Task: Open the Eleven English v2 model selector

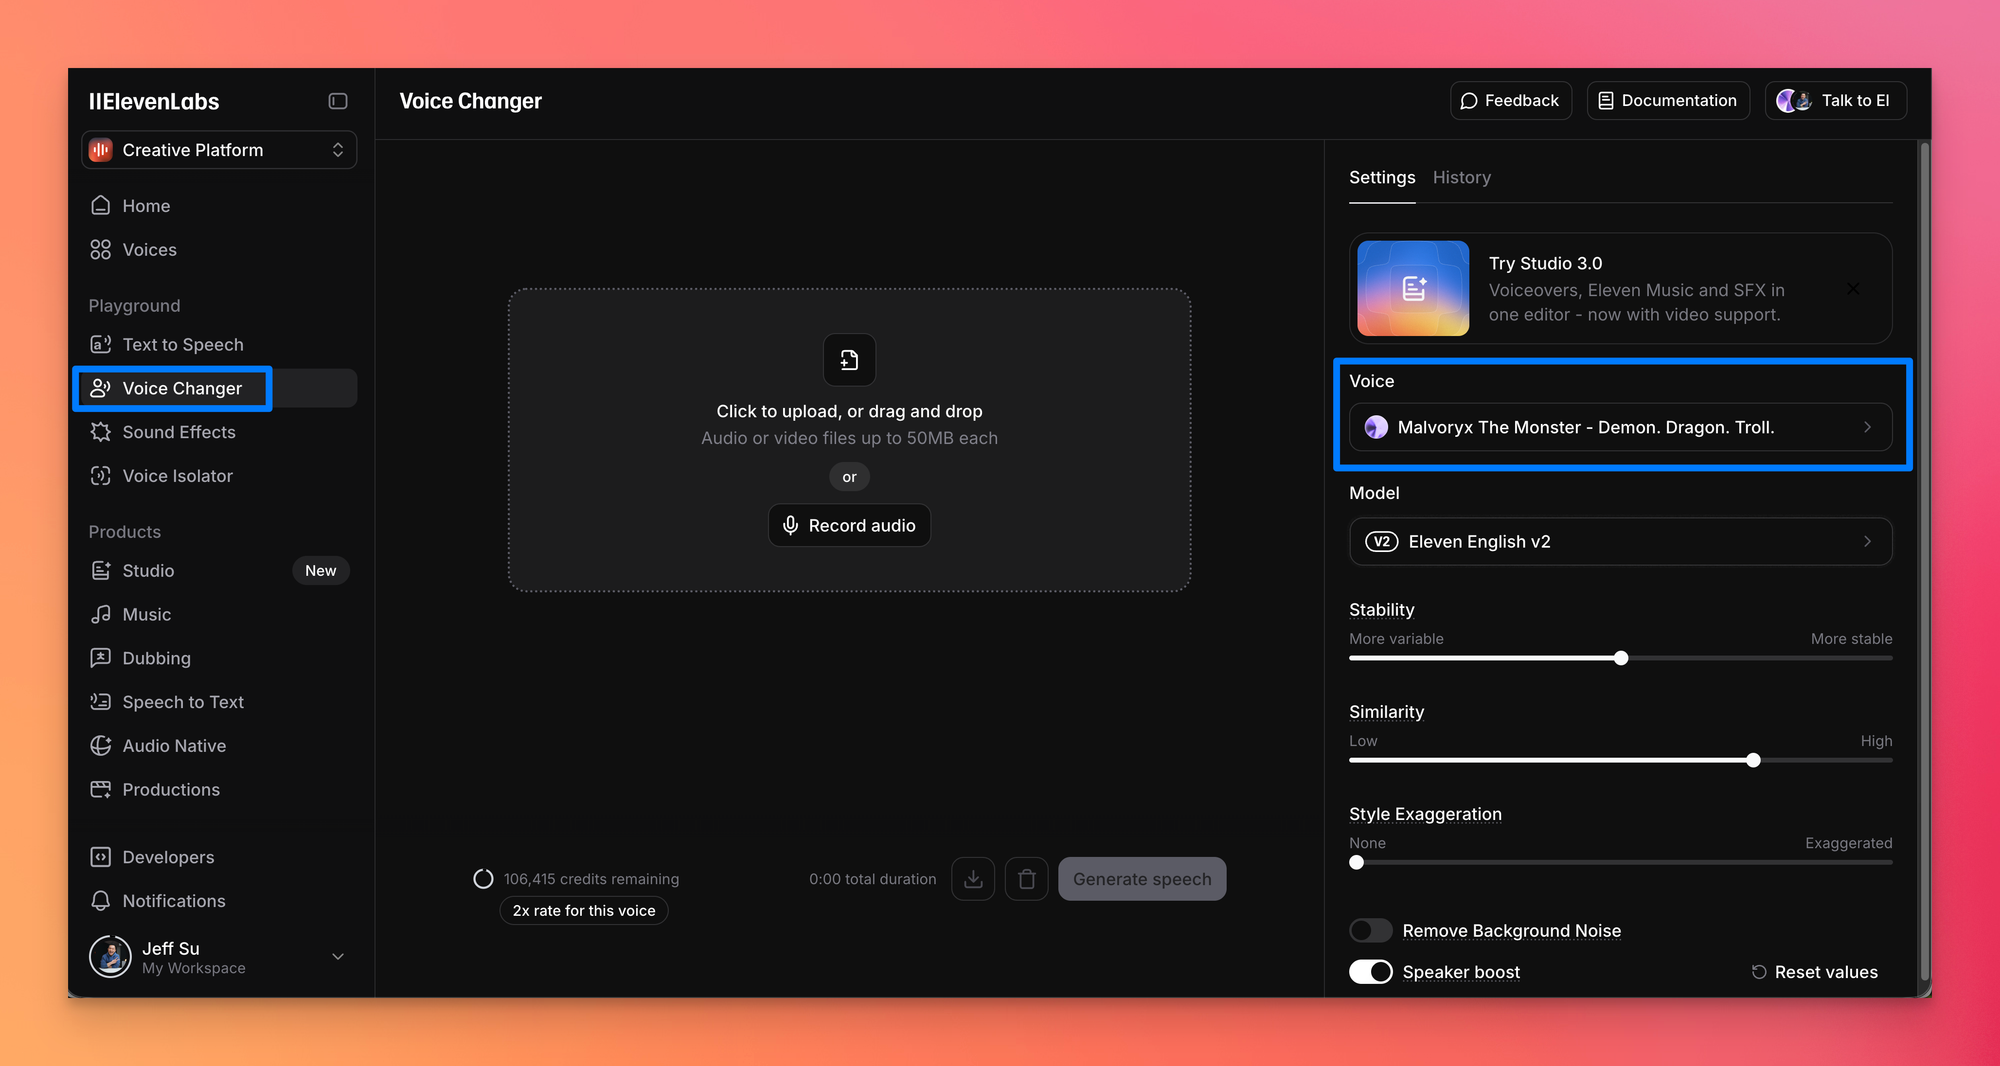Action: pyautogui.click(x=1620, y=542)
